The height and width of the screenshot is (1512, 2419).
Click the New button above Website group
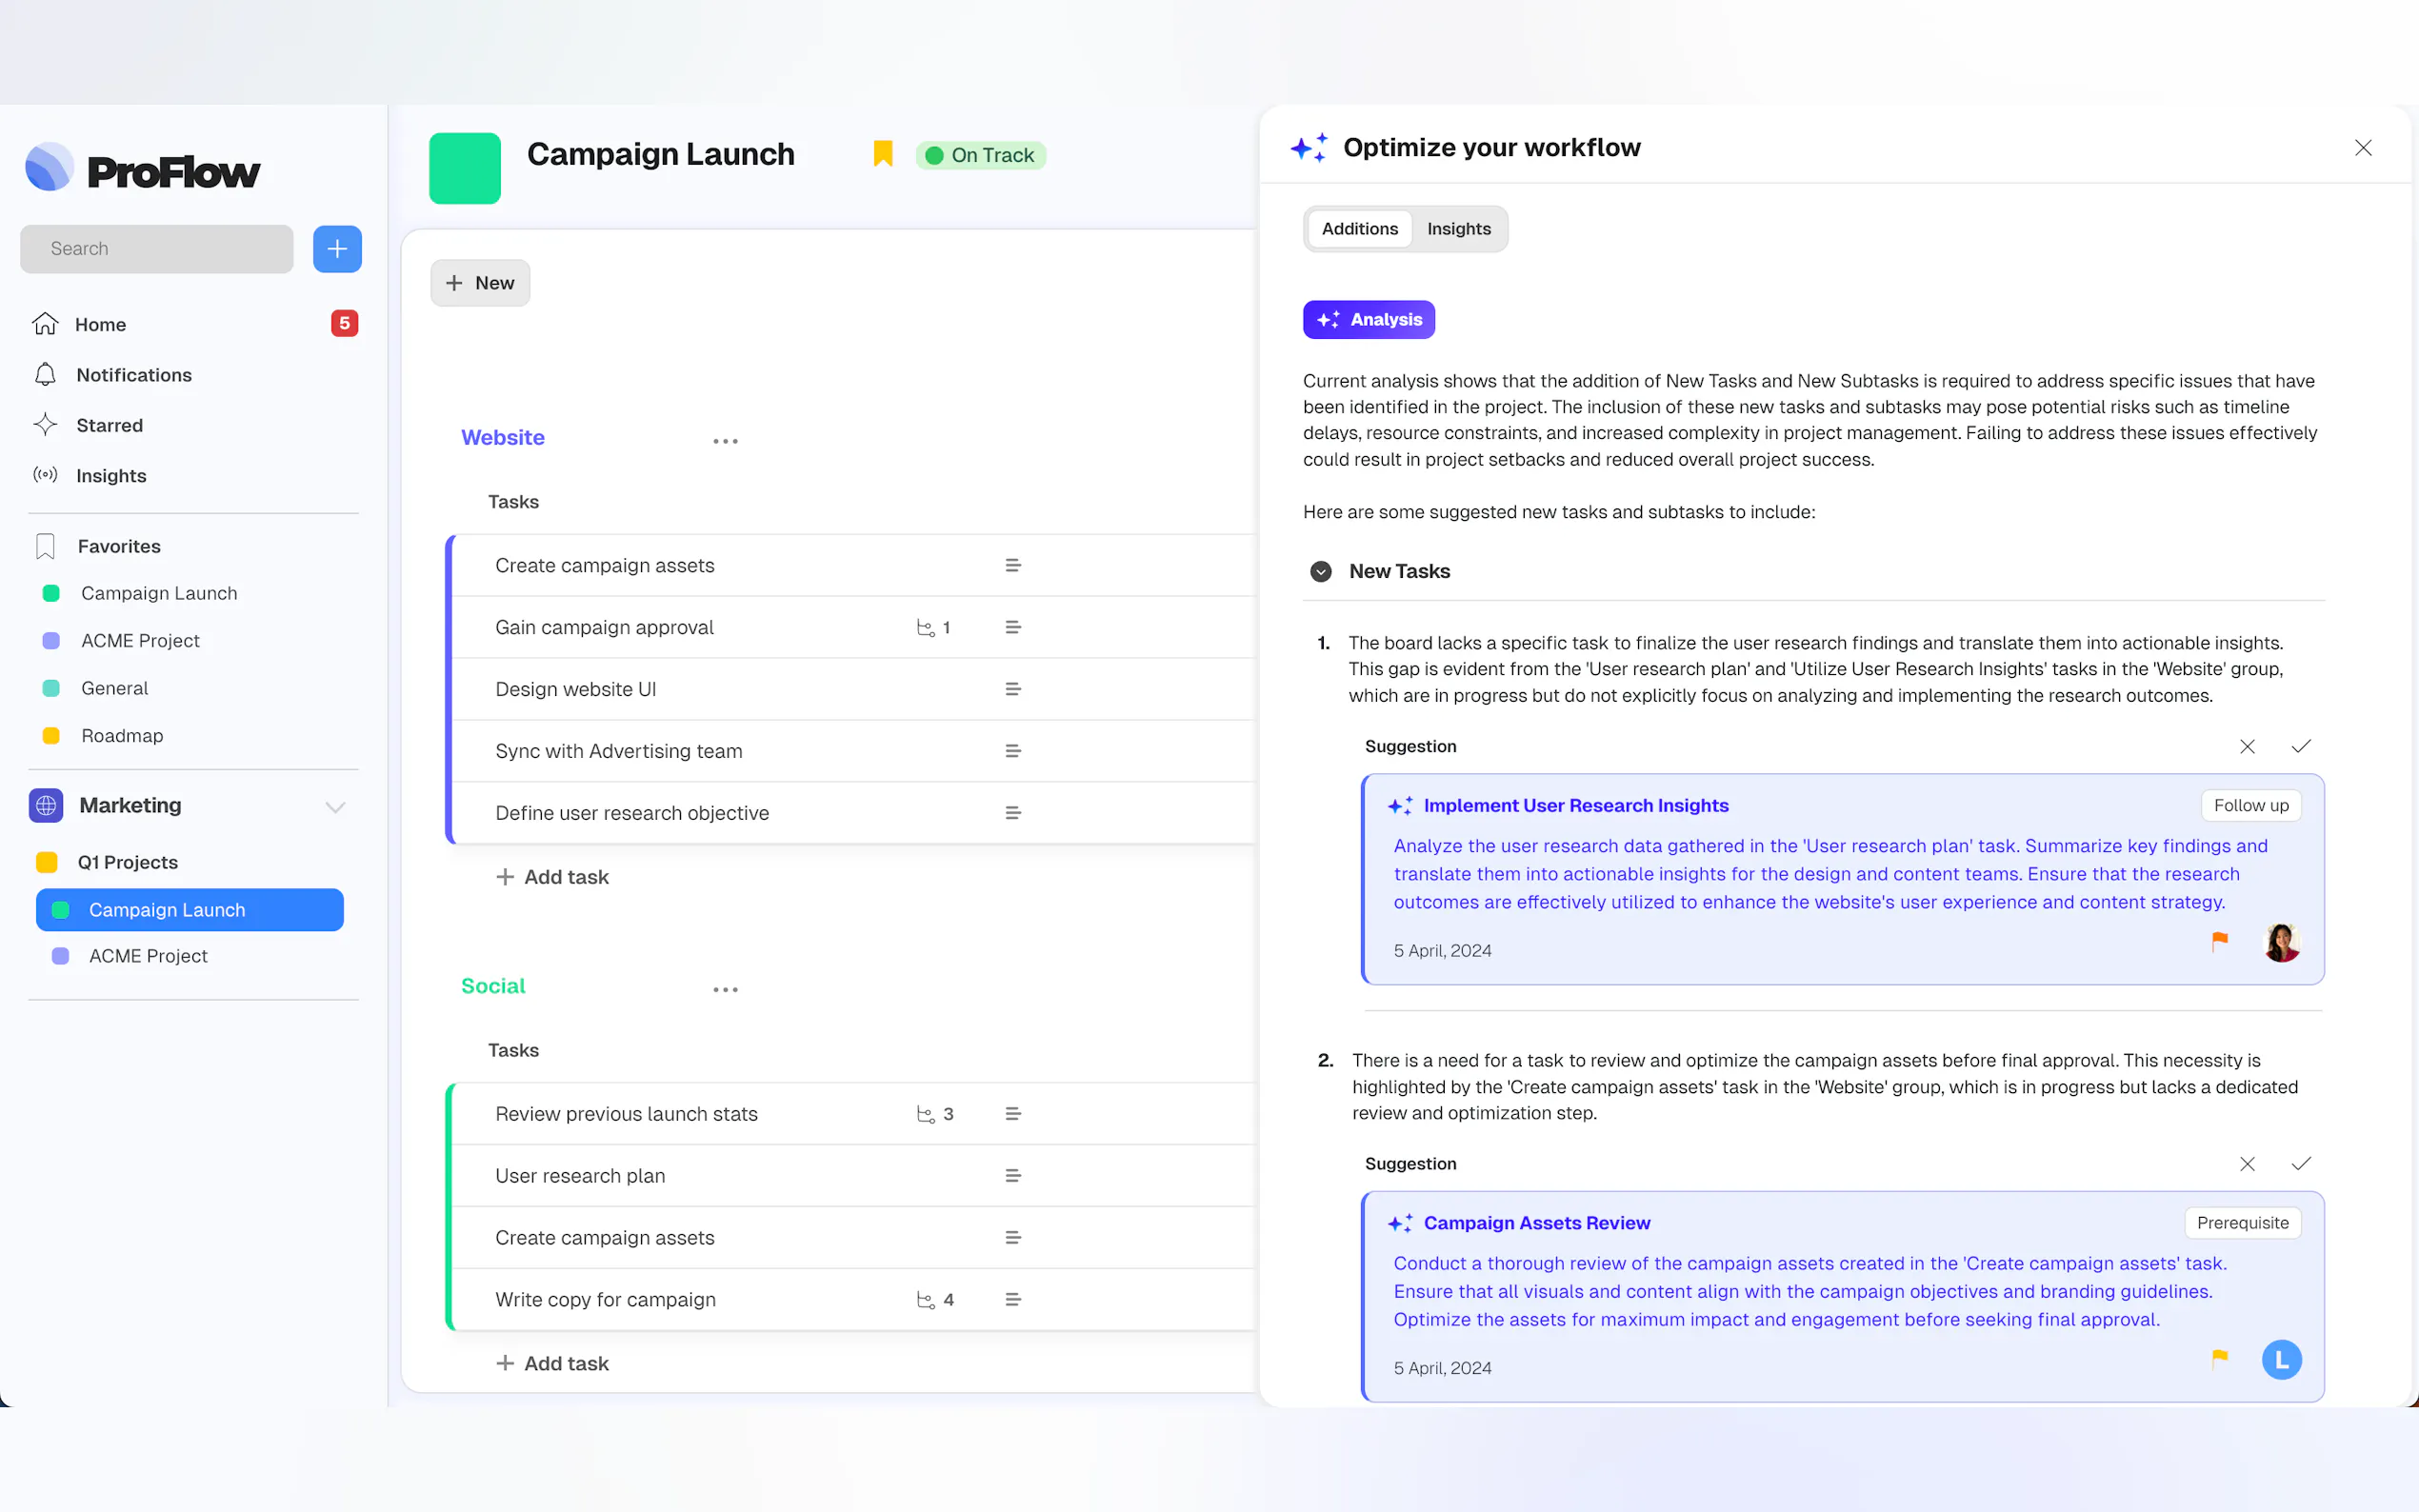point(480,283)
